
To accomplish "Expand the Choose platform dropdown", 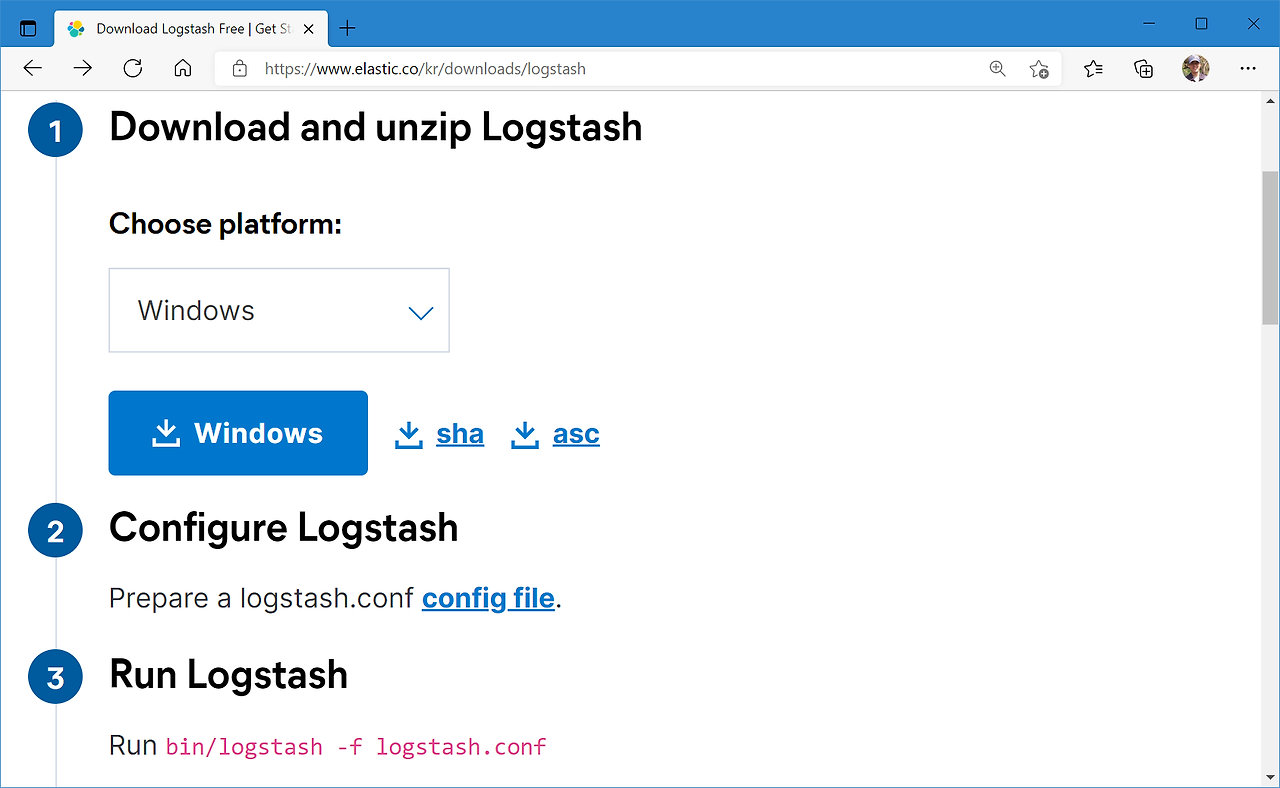I will click(x=279, y=310).
